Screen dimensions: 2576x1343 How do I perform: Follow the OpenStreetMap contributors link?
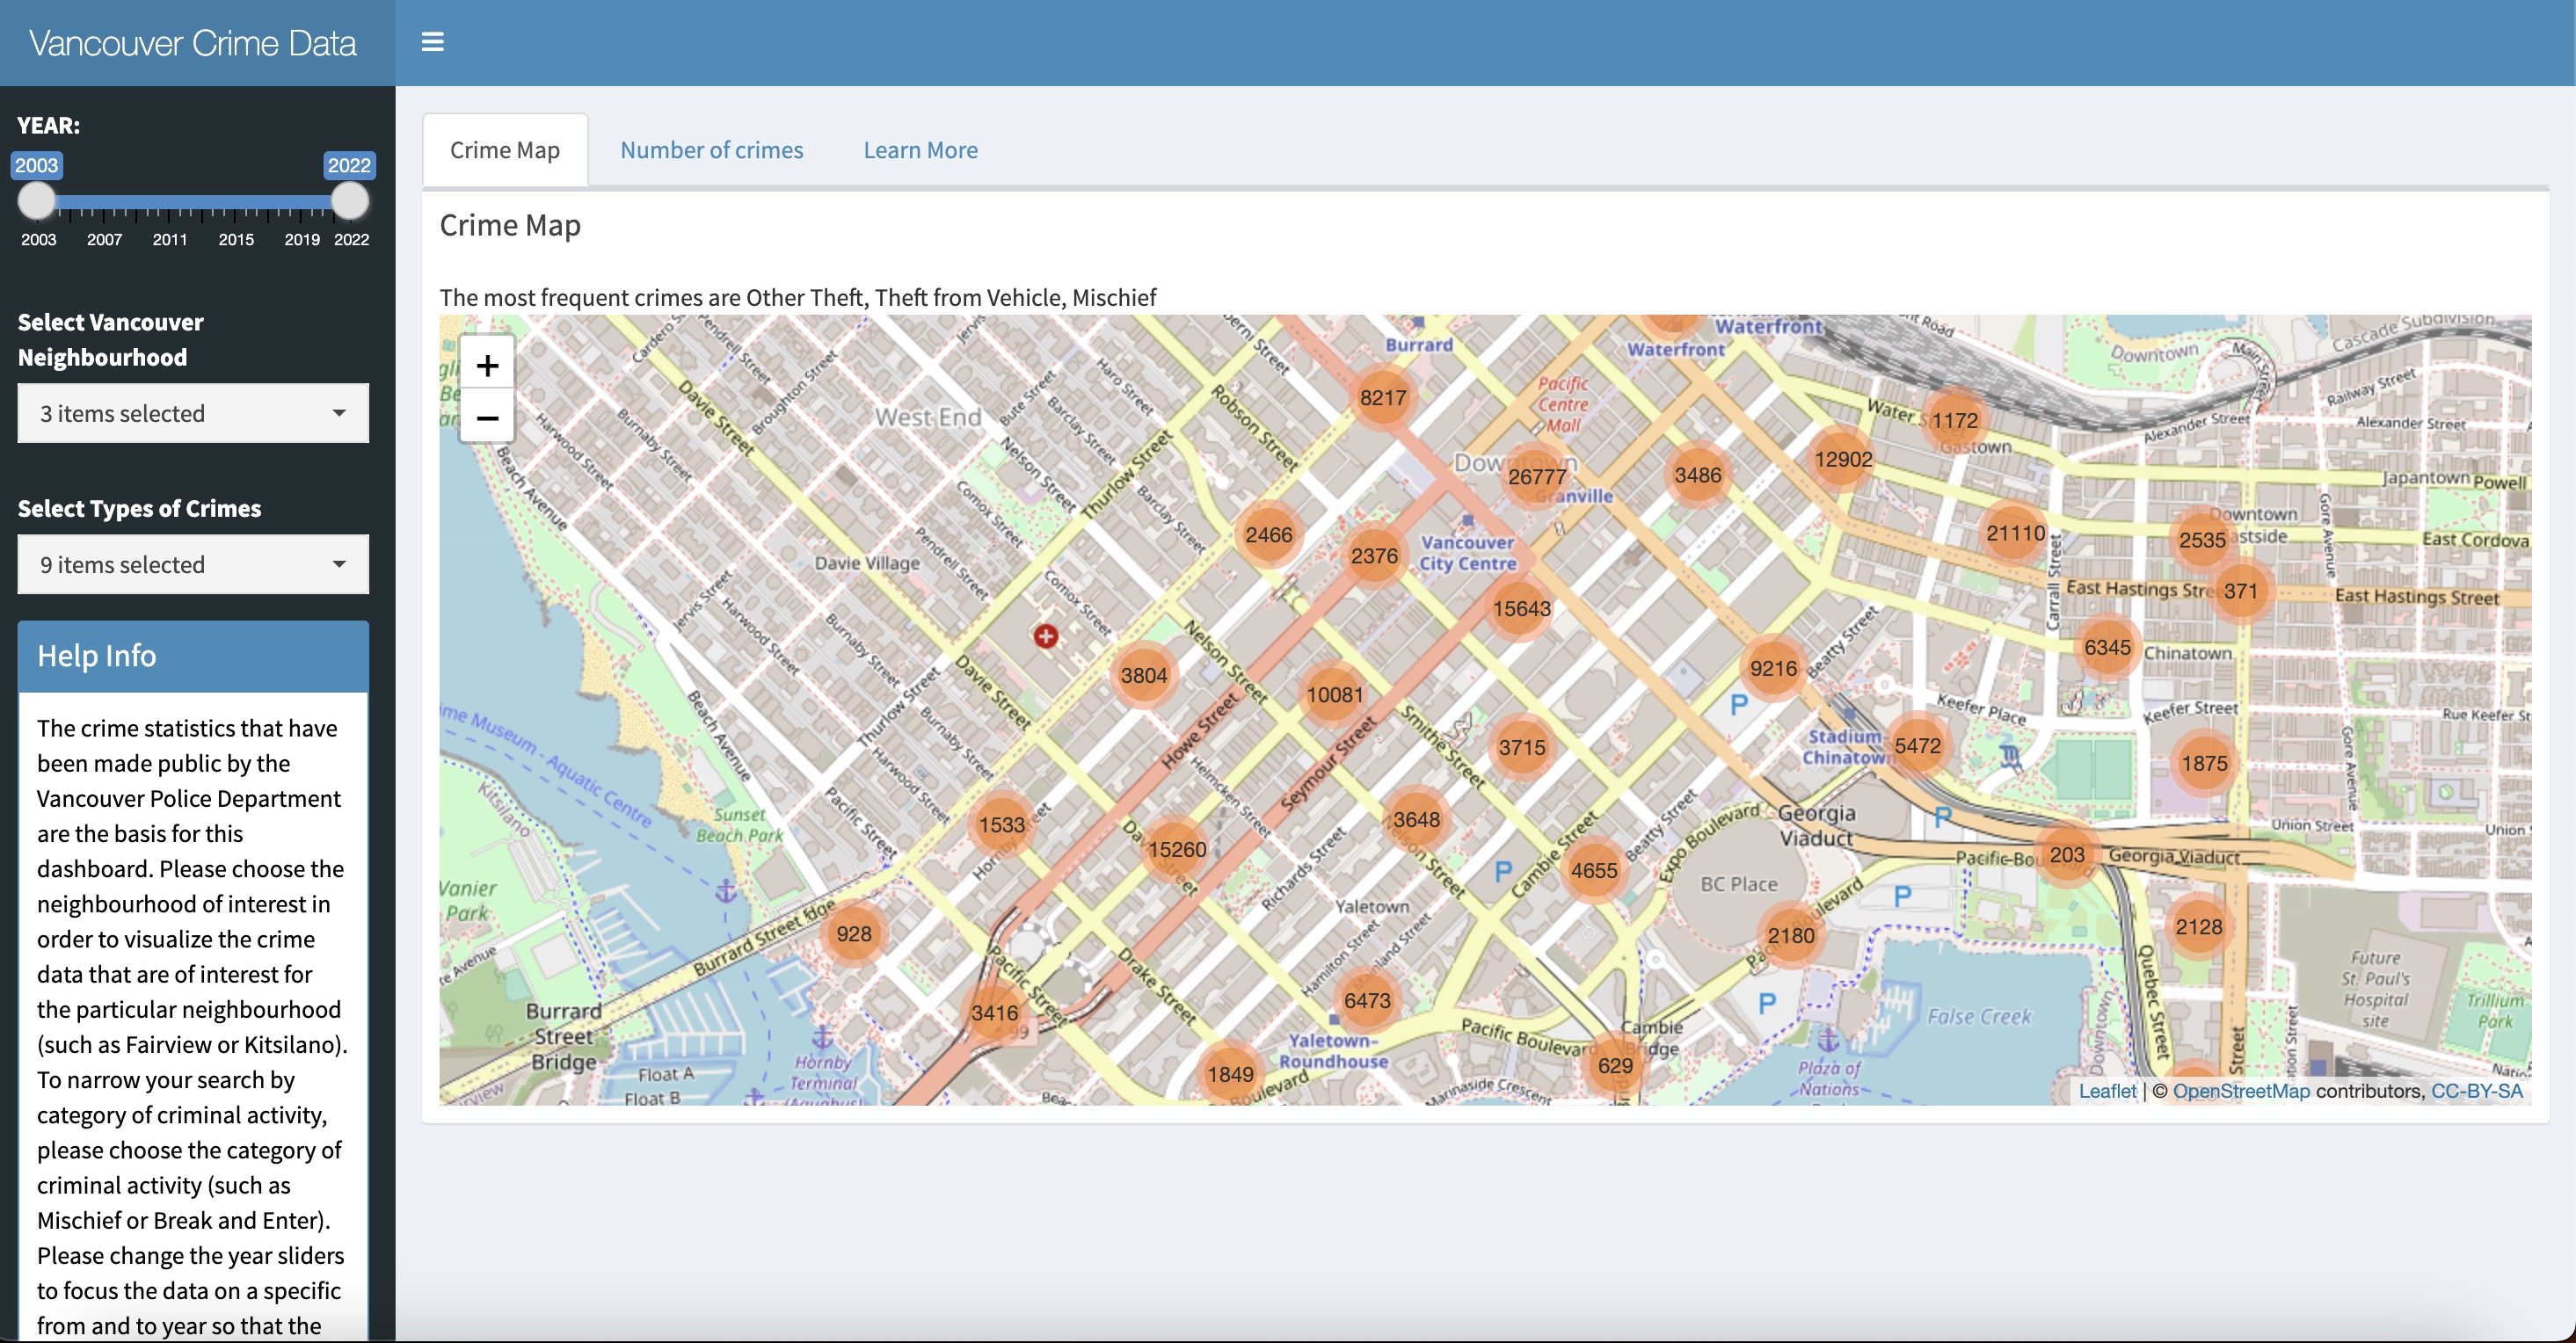coord(2240,1091)
